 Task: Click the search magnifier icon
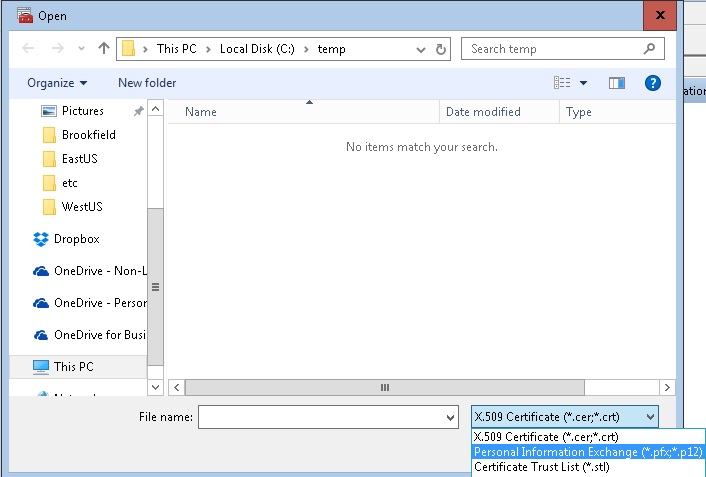tap(649, 48)
